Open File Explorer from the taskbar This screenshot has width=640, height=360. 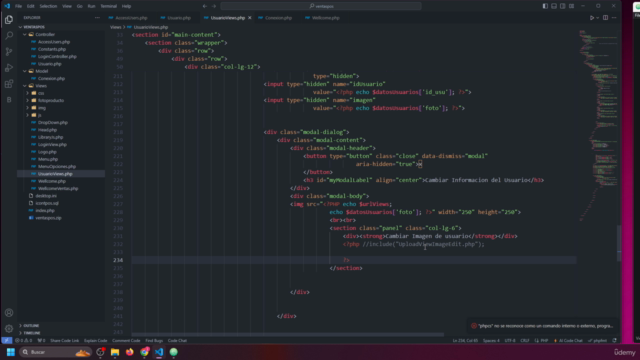point(115,352)
